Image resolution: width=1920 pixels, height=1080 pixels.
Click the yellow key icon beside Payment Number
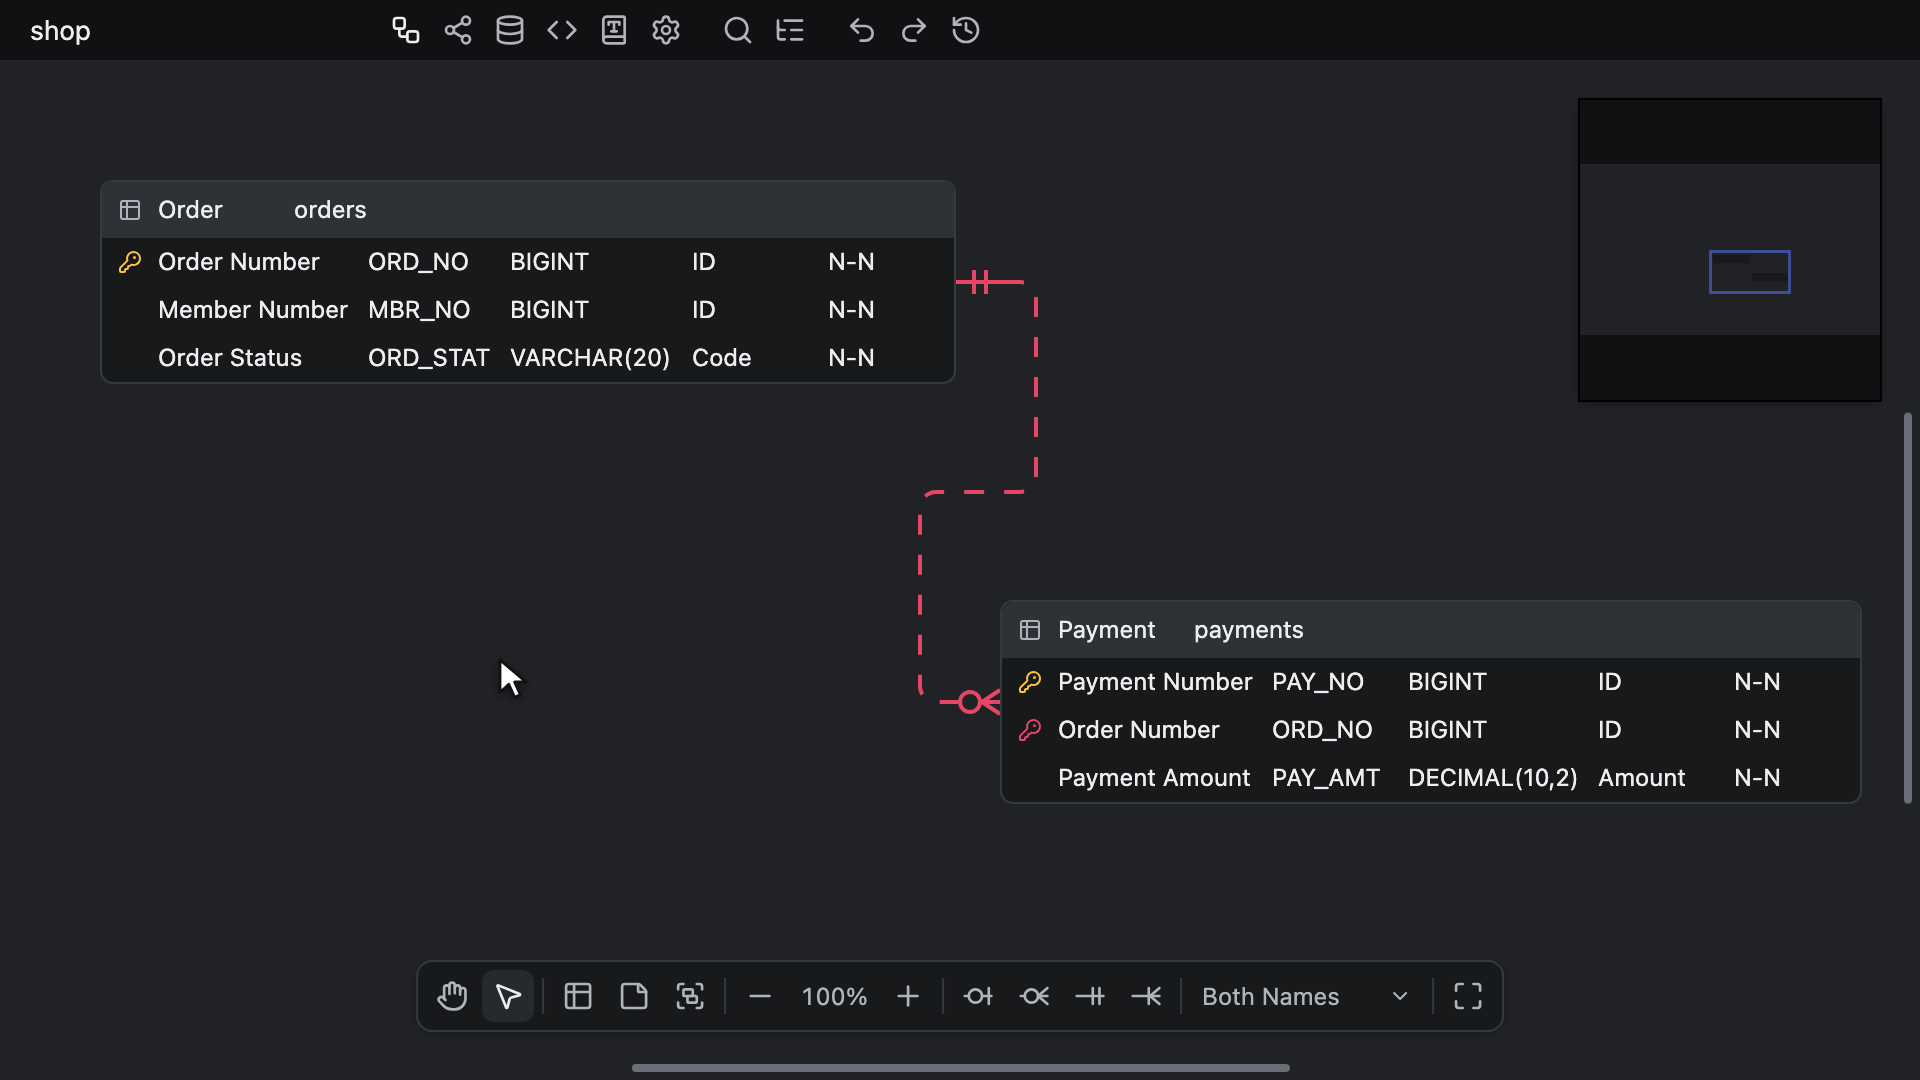coord(1030,682)
